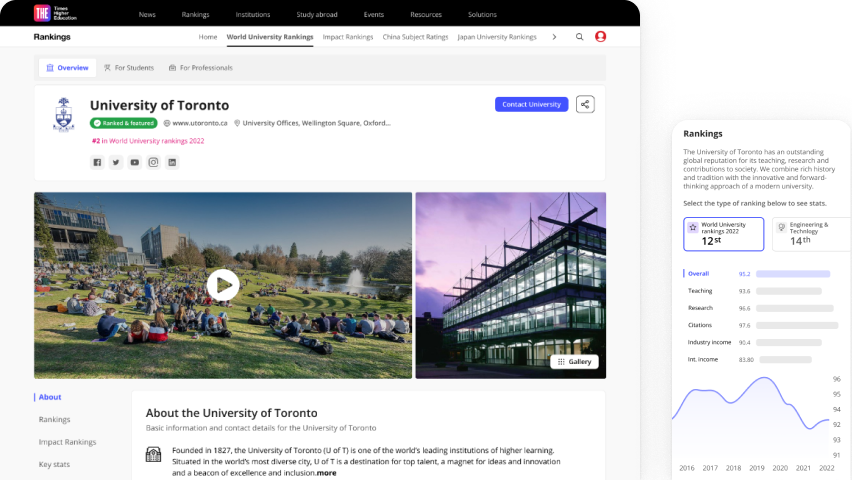Click the user profile avatar icon
852x480 pixels.
pyautogui.click(x=600, y=37)
